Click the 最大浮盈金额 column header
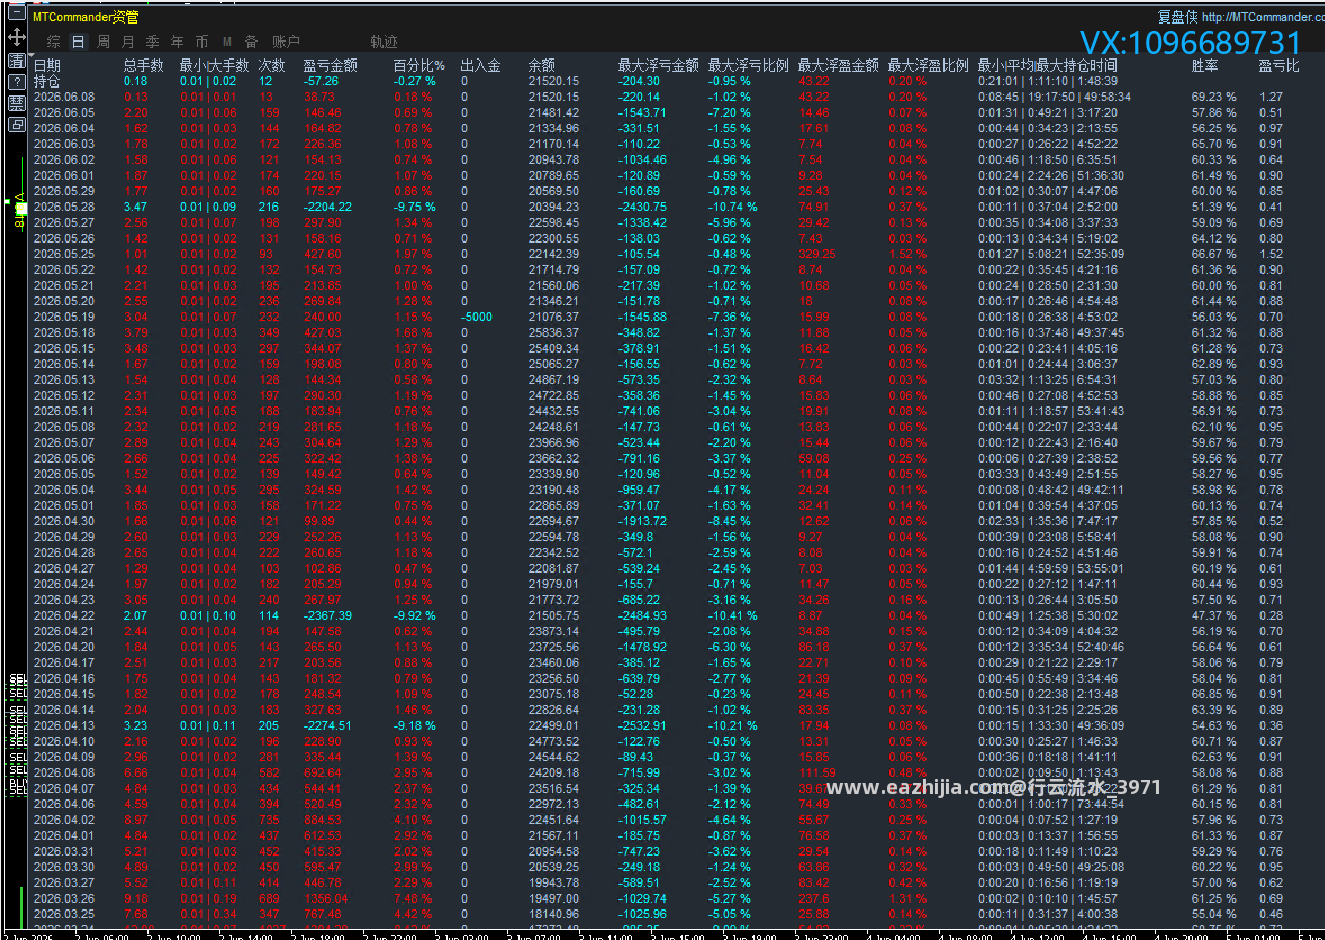 [x=838, y=65]
